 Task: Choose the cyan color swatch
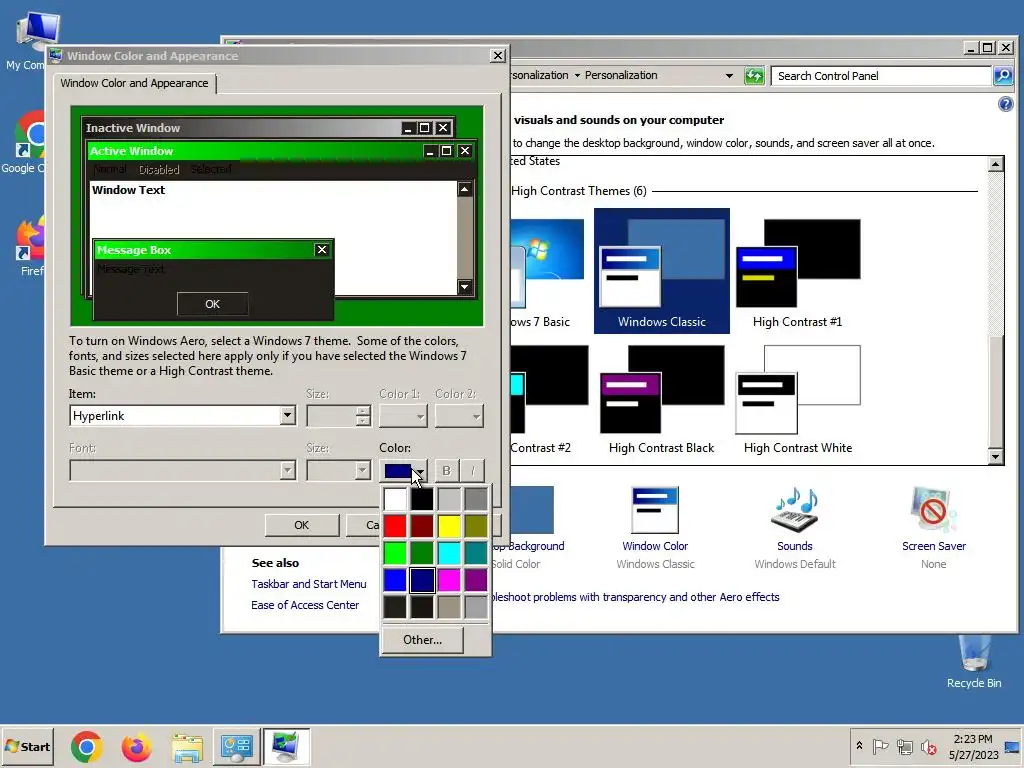coord(449,553)
